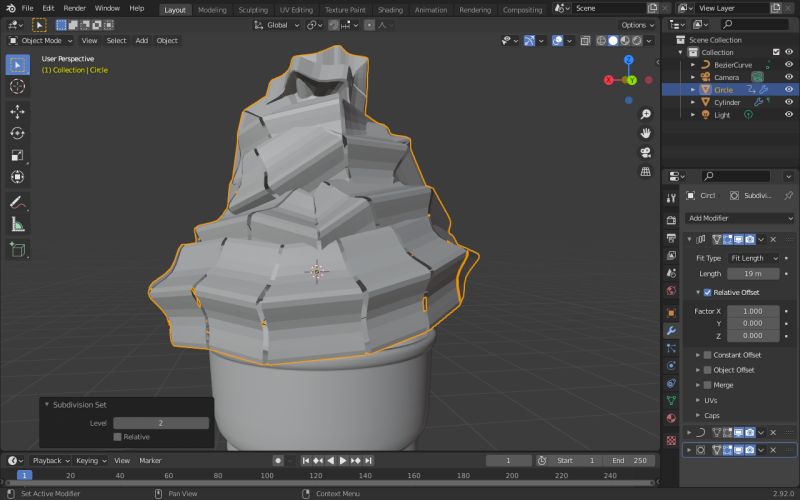Click the Marker menu in timeline
Screen dimensions: 800x500
[150, 461]
